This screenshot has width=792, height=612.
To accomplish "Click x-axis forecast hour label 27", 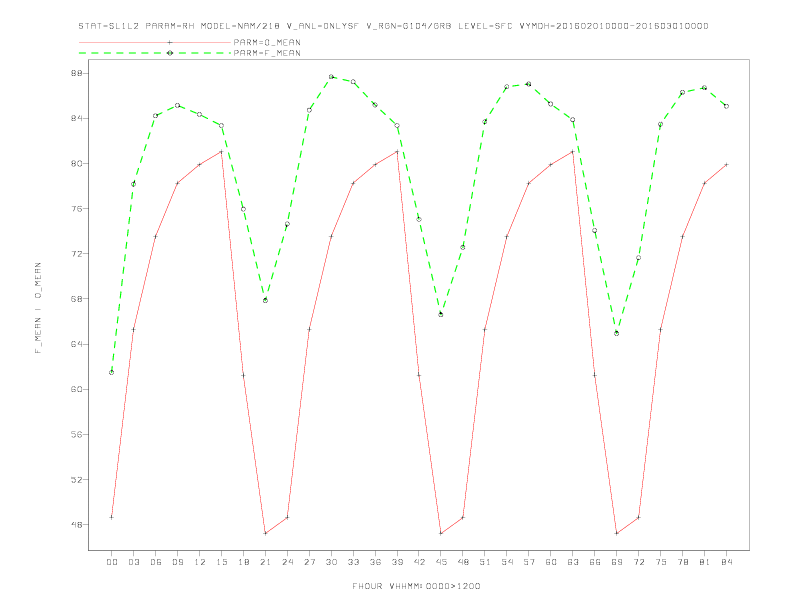I will pyautogui.click(x=309, y=562).
